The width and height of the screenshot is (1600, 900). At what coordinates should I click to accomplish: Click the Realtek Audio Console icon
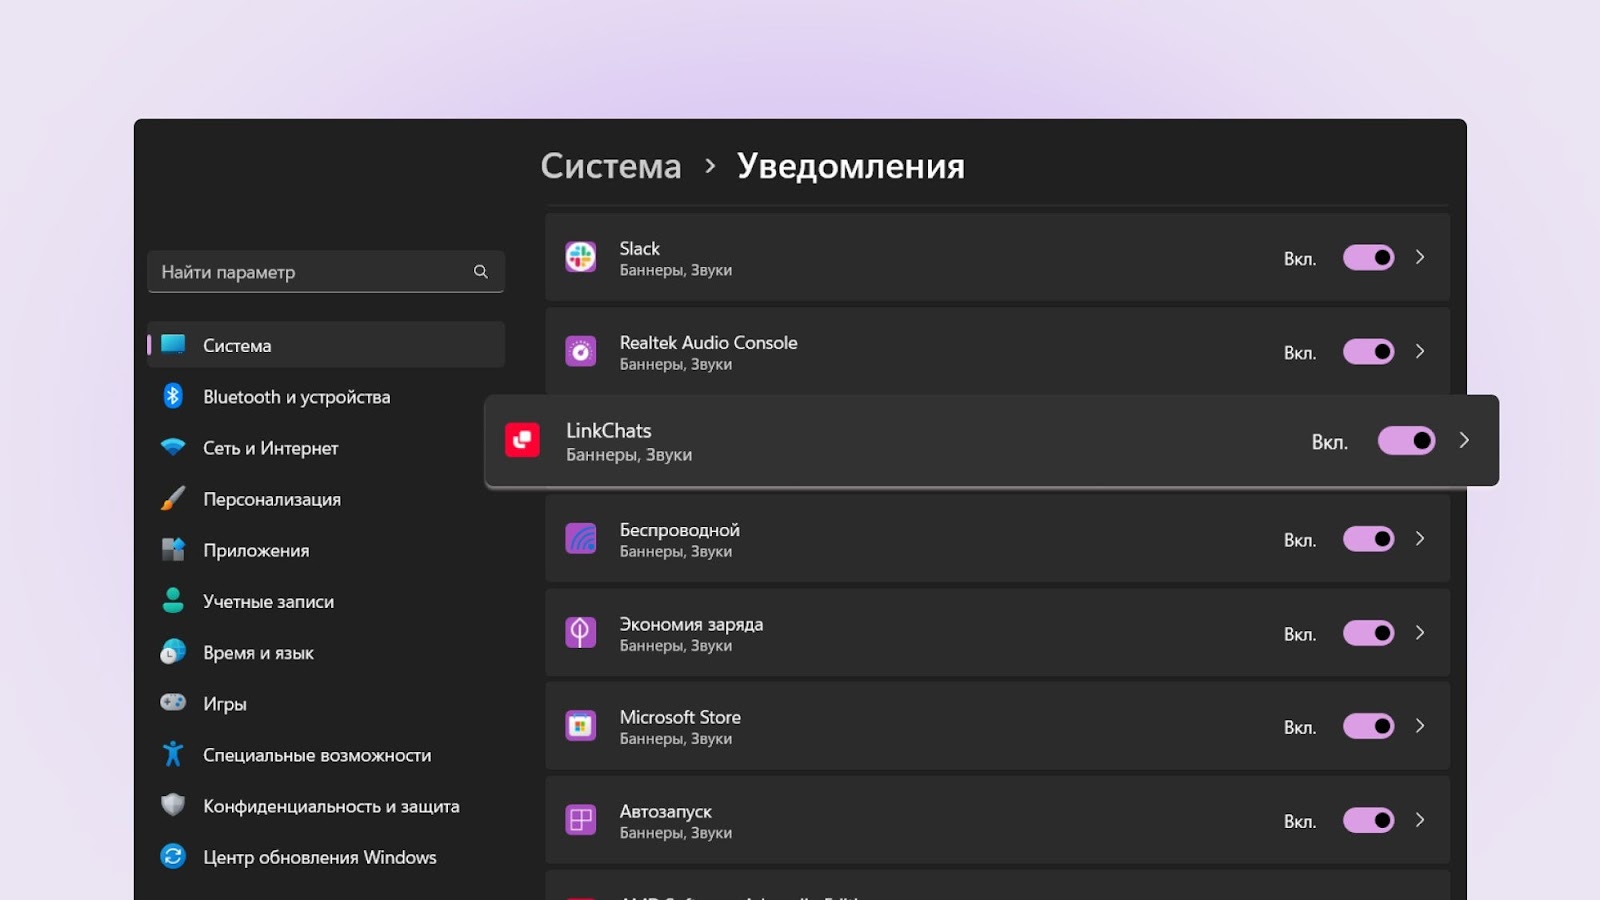click(580, 351)
